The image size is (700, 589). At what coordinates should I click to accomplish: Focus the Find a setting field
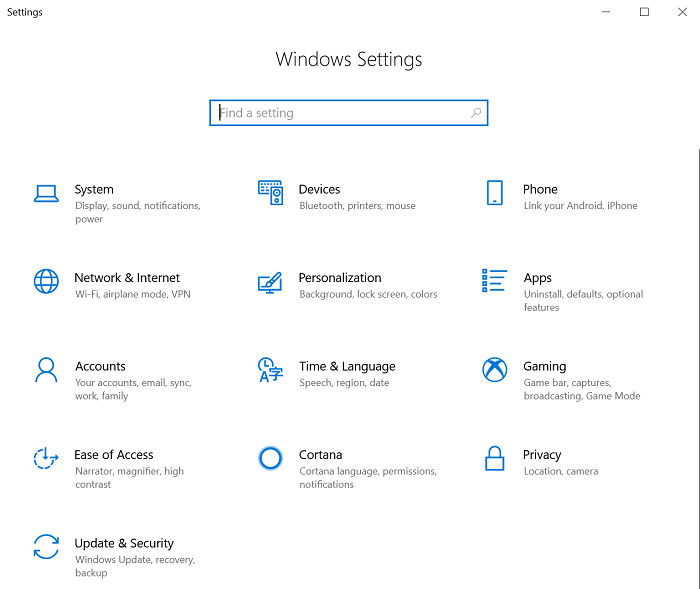(349, 113)
